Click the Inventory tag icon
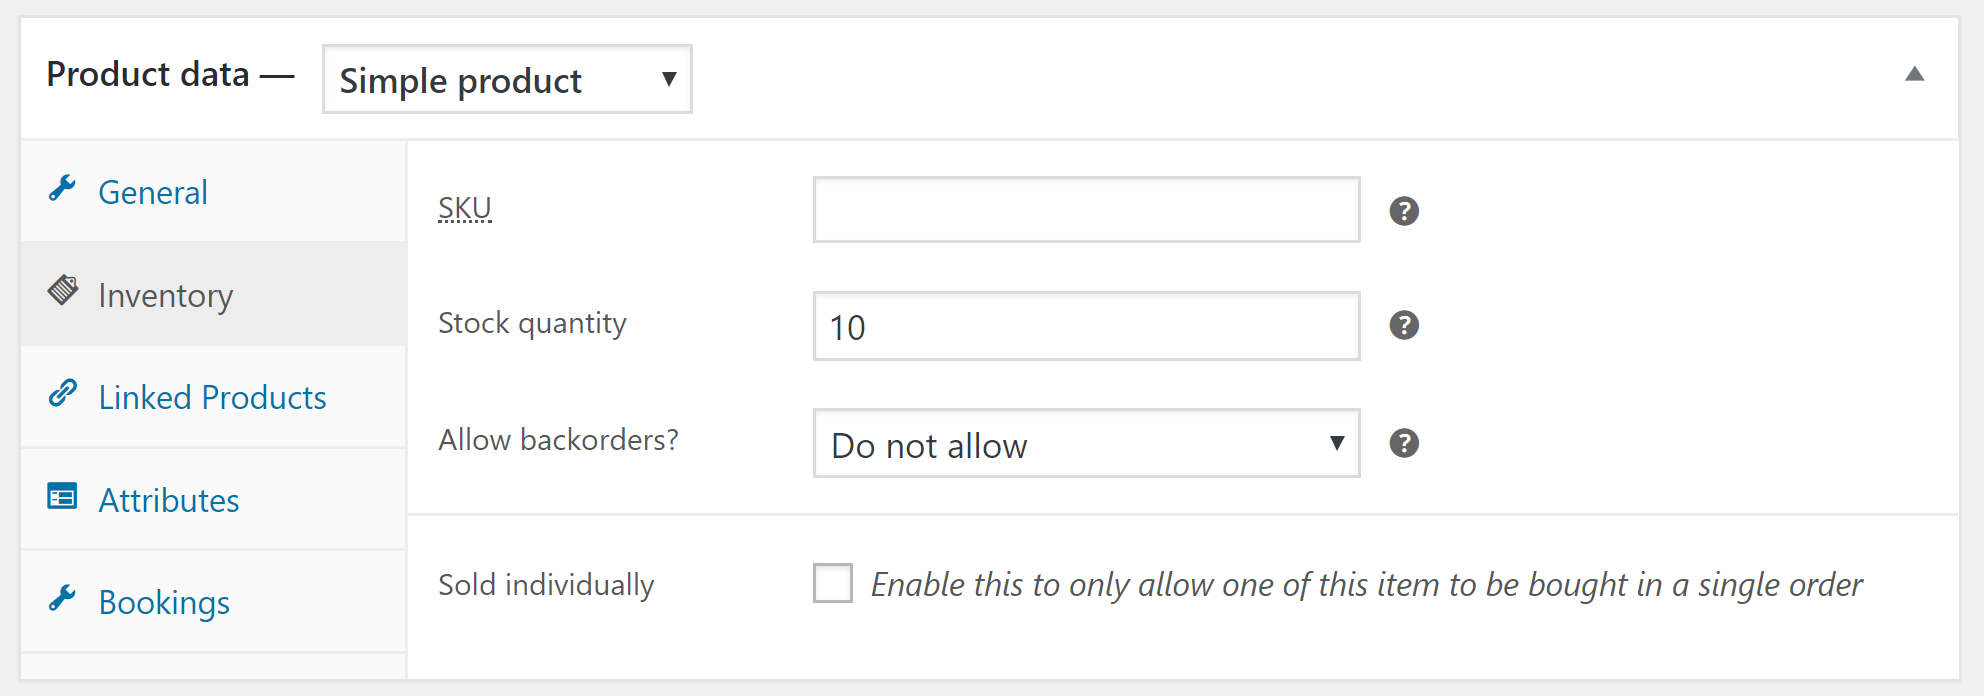Screen dimensions: 1984x696 [63, 291]
